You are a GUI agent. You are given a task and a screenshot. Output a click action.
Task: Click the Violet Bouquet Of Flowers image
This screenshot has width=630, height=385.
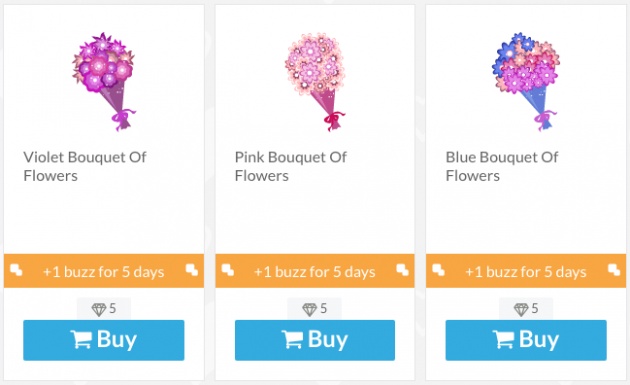tap(104, 82)
